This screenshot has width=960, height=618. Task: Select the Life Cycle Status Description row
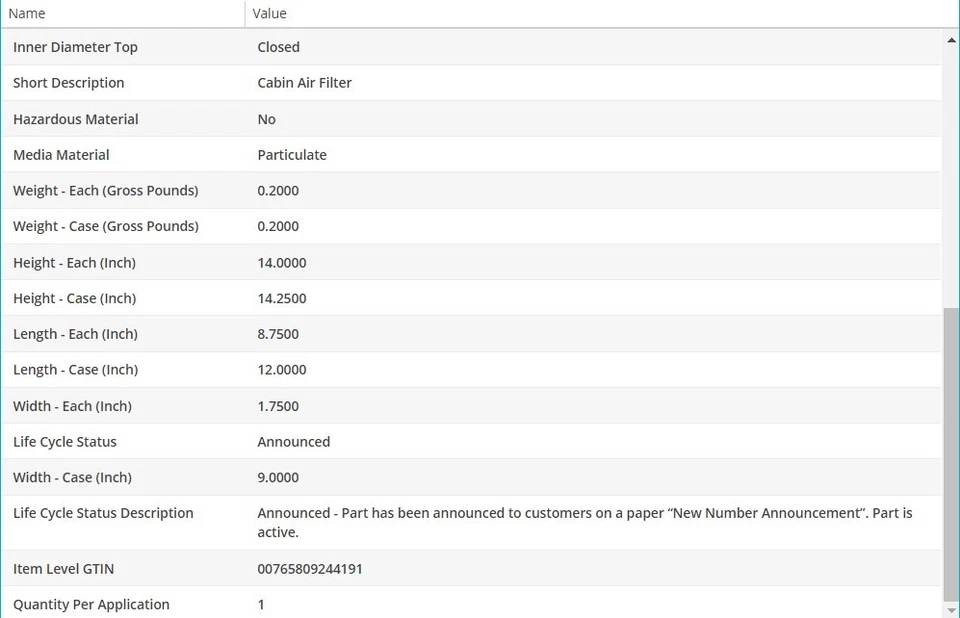(x=103, y=513)
